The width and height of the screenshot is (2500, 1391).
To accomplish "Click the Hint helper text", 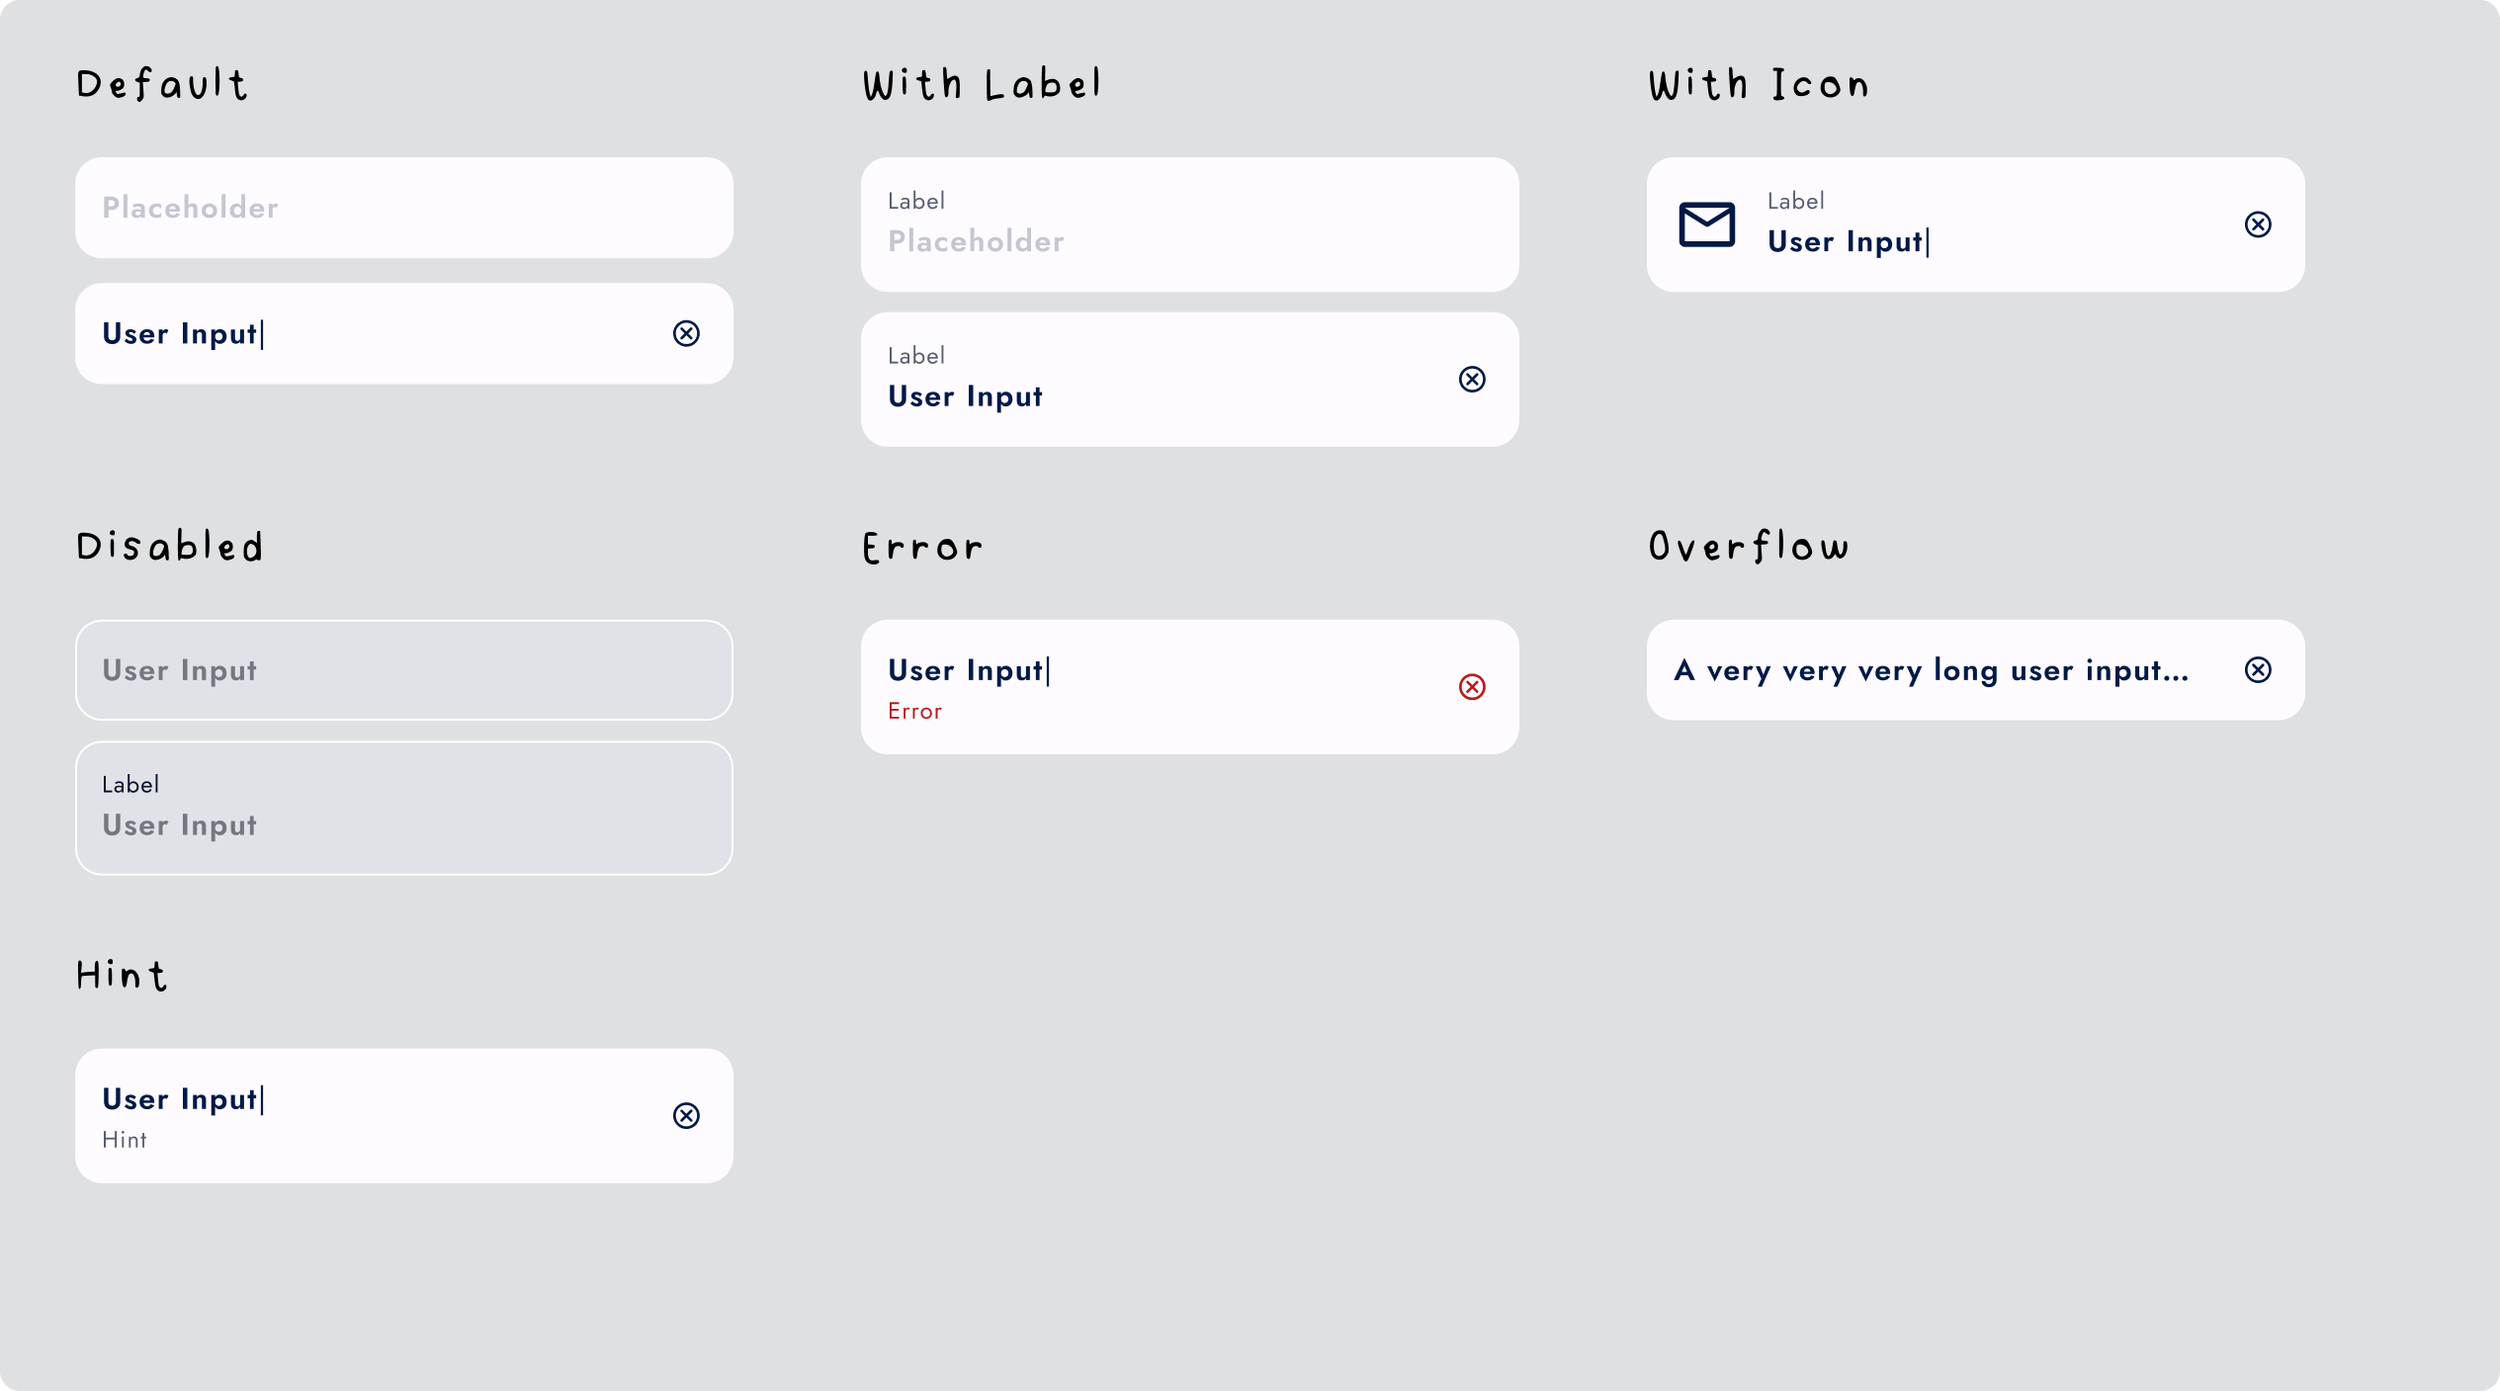I will pyautogui.click(x=124, y=1140).
